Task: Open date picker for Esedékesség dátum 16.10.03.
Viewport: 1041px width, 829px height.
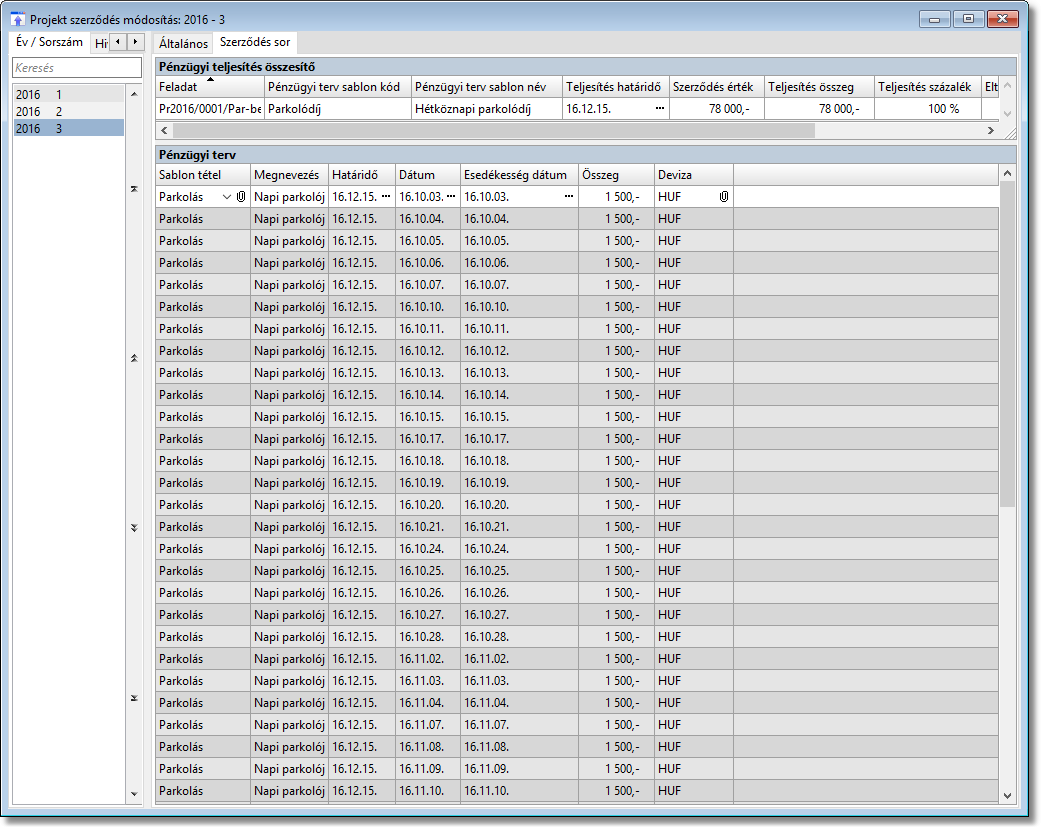Action: coord(569,196)
